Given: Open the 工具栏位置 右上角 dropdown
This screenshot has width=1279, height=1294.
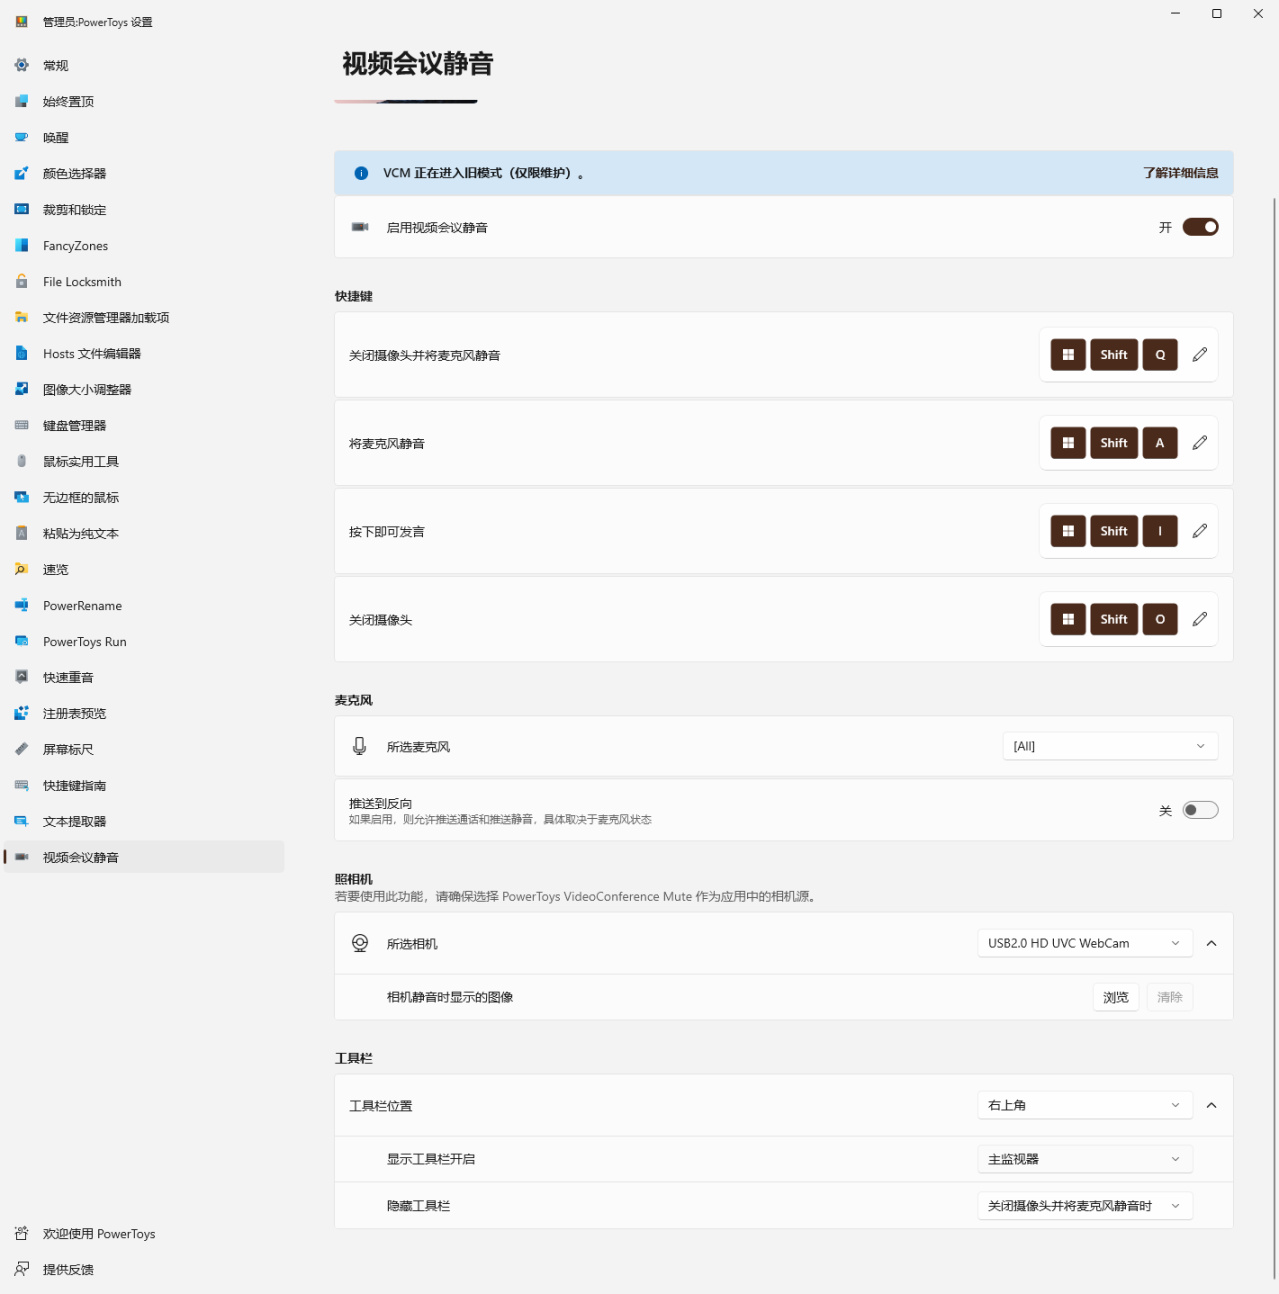Looking at the screenshot, I should coord(1085,1105).
